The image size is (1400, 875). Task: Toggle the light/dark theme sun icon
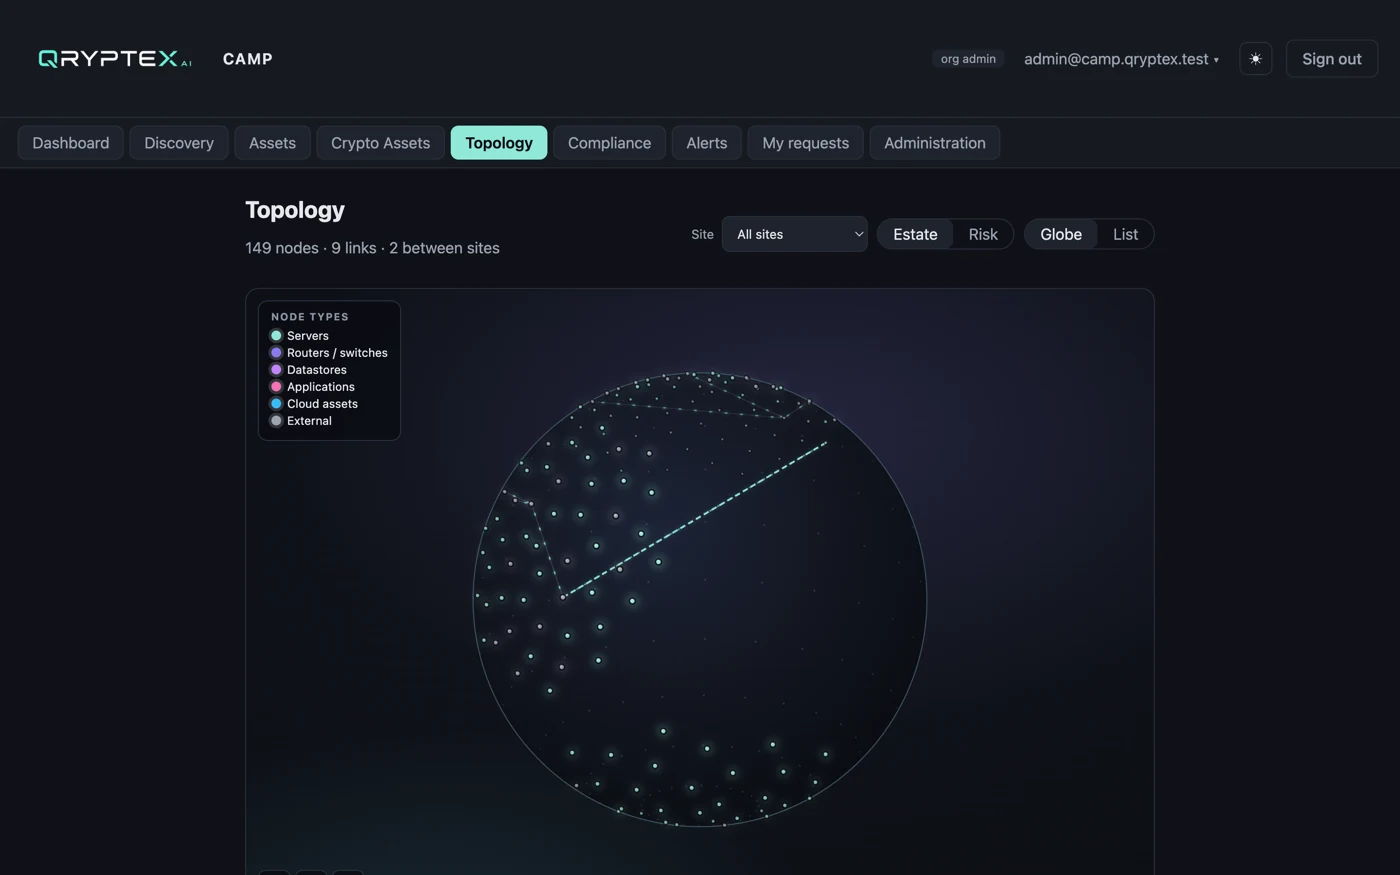1255,59
